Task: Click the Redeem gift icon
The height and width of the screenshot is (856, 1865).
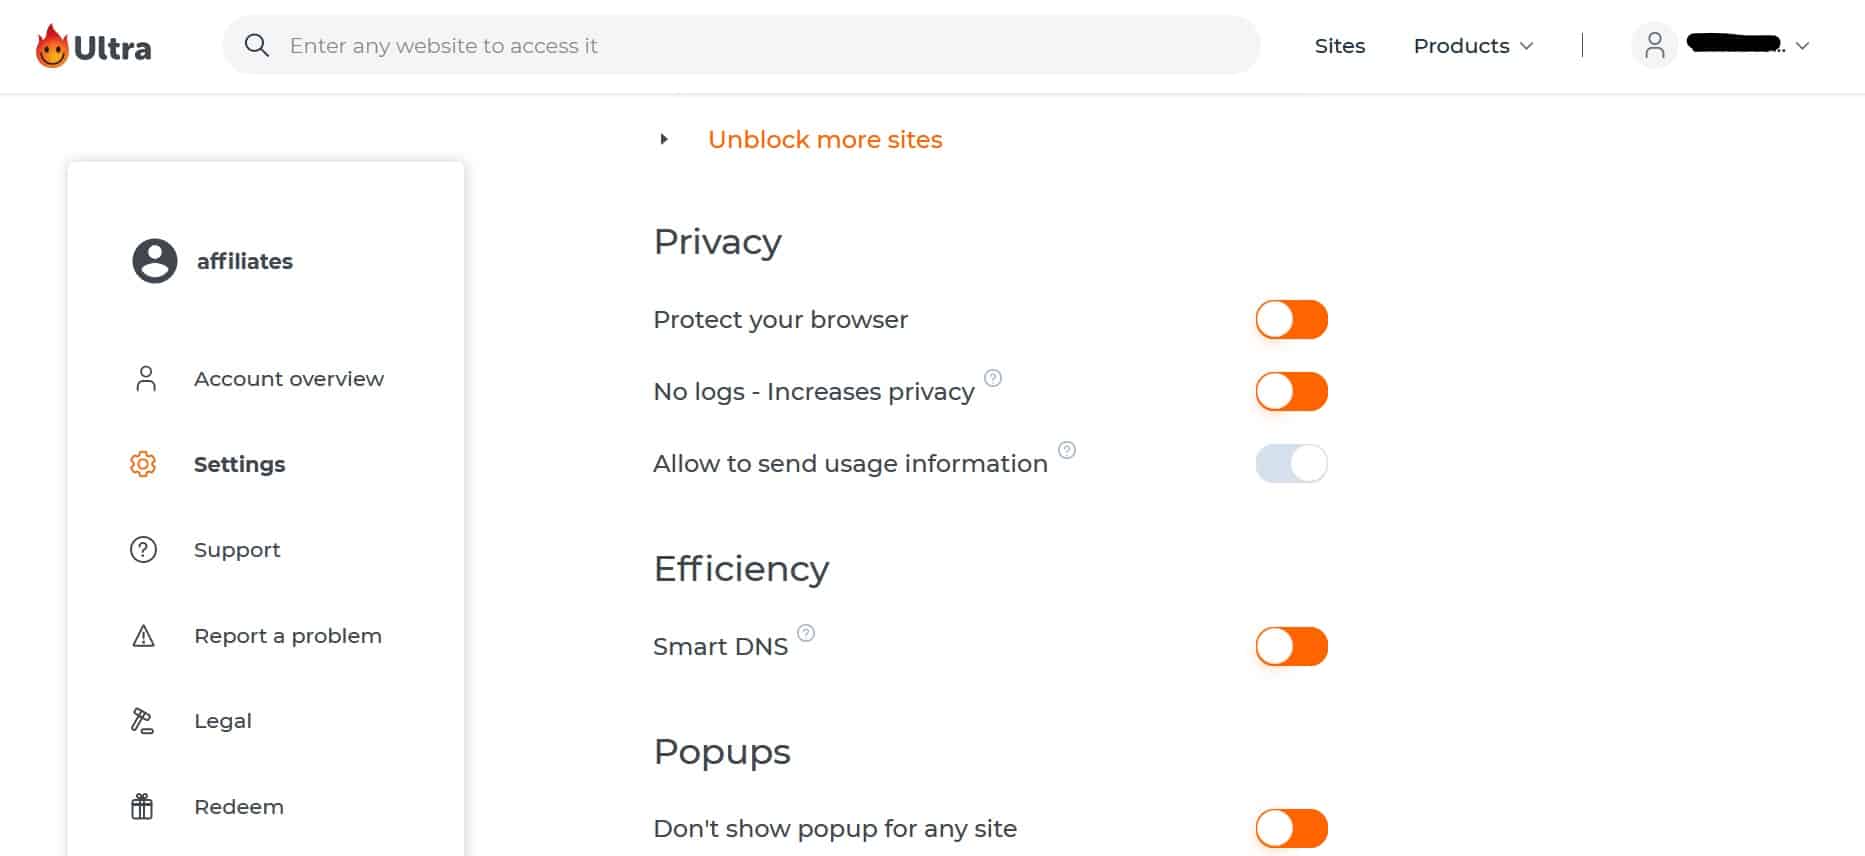Action: pos(142,806)
